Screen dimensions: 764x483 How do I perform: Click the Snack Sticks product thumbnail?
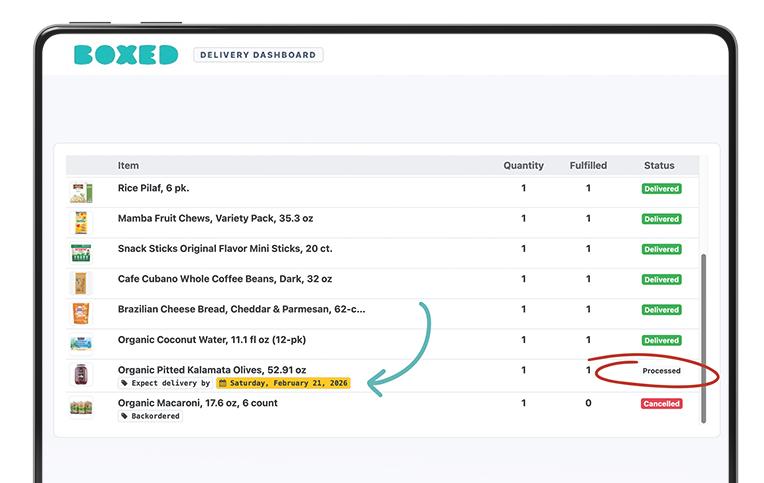(x=81, y=253)
